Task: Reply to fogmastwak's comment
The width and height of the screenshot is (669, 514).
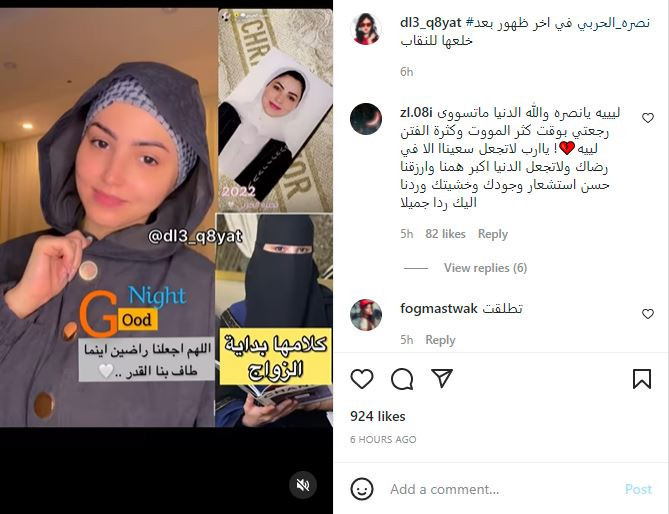Action: [440, 340]
